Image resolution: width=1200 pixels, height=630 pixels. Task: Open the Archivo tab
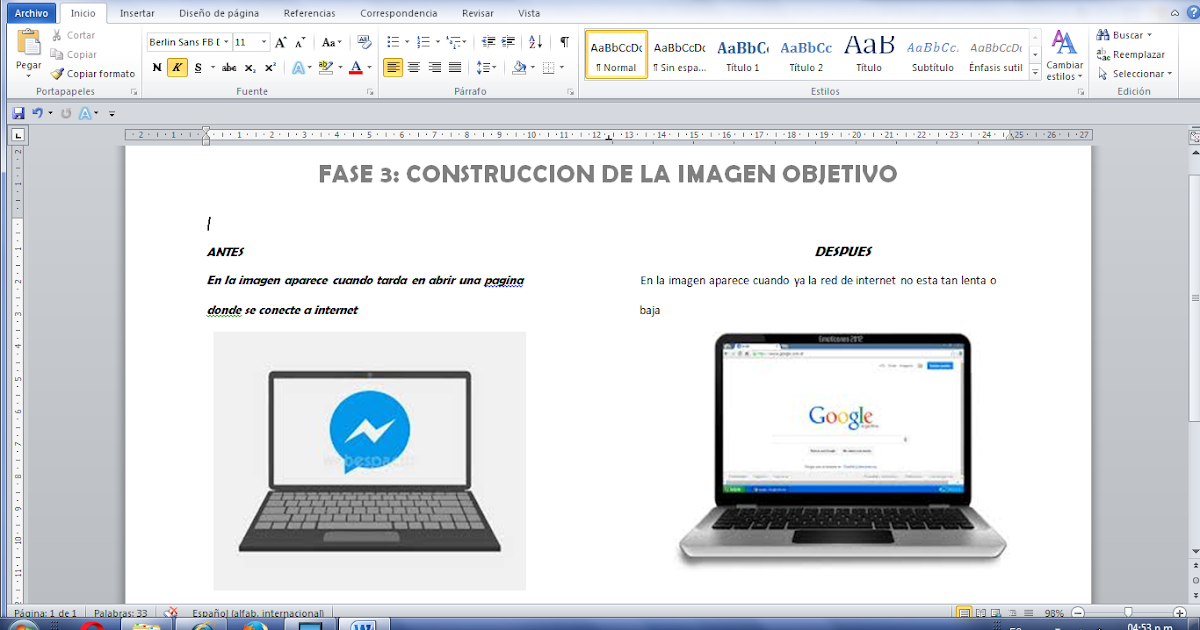[x=30, y=13]
